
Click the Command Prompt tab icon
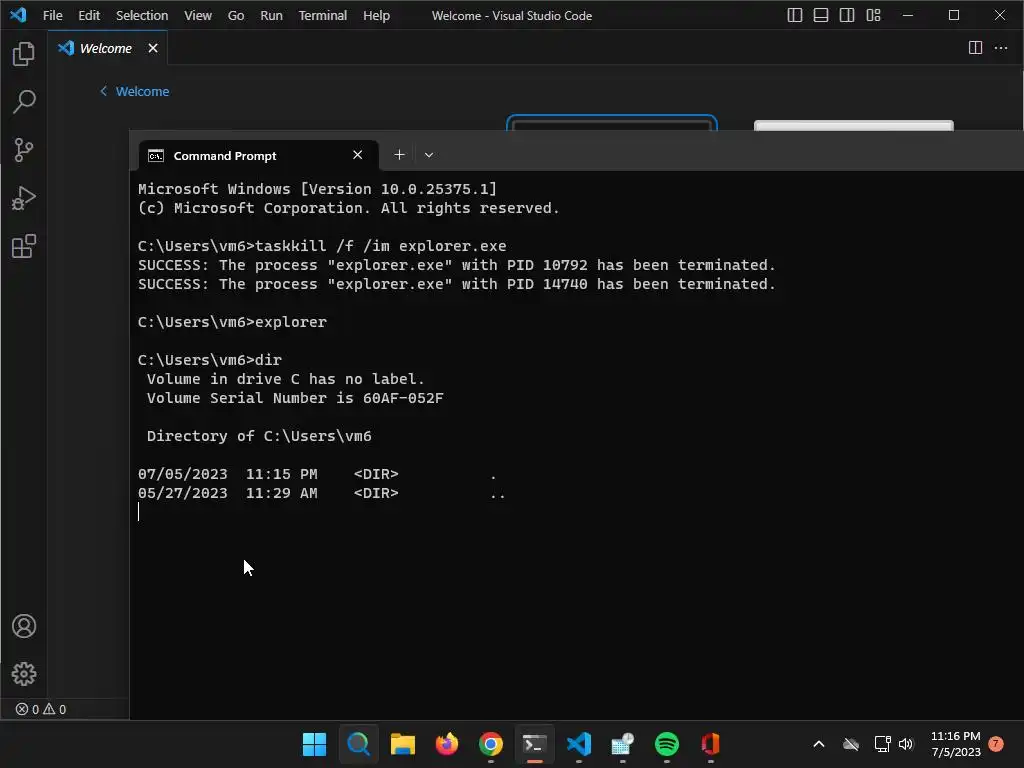(155, 155)
